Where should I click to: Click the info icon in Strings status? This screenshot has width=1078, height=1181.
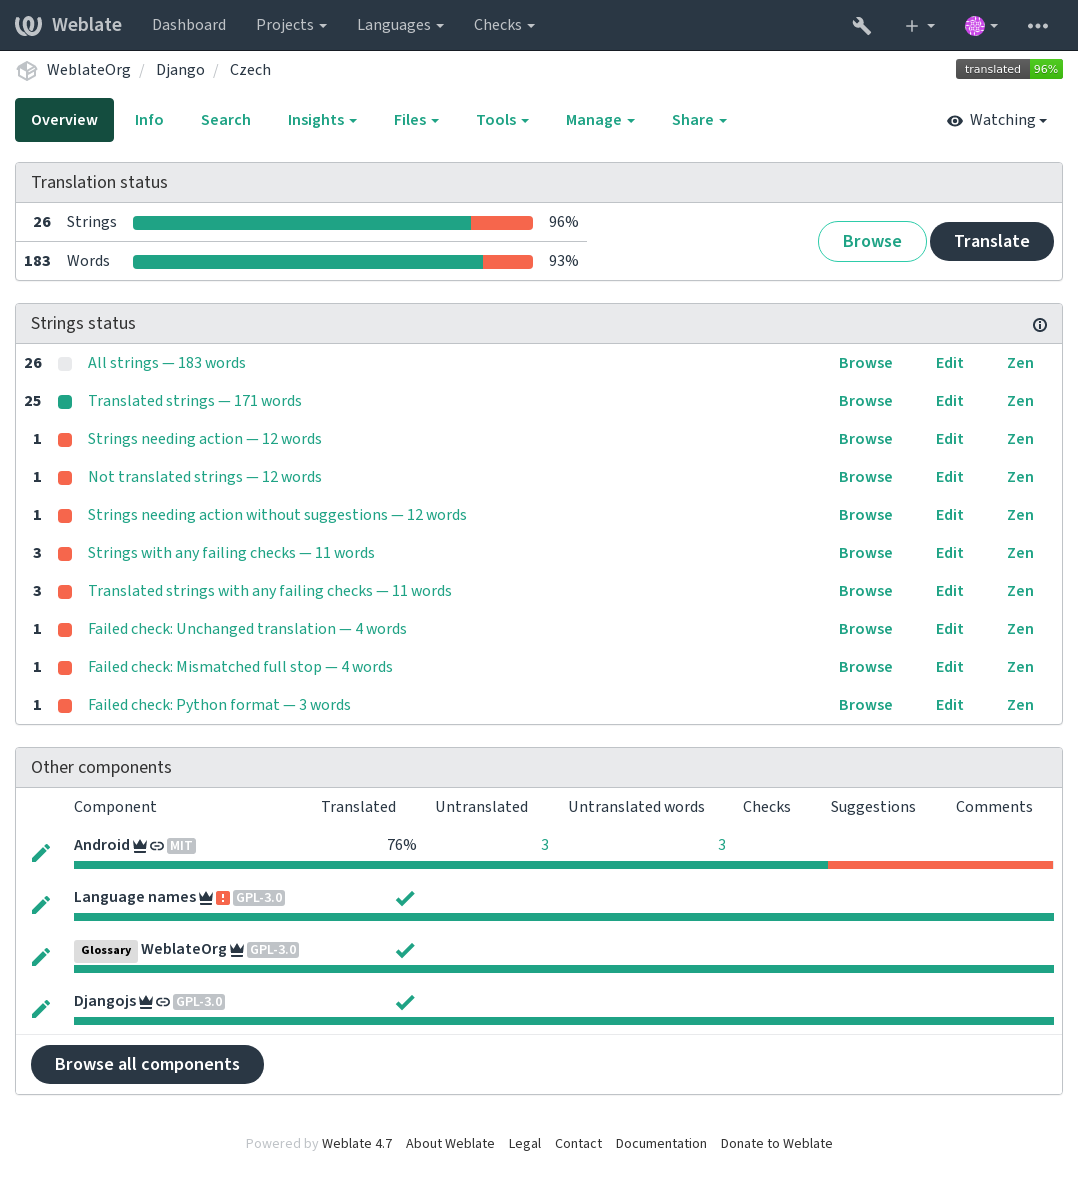point(1040,325)
